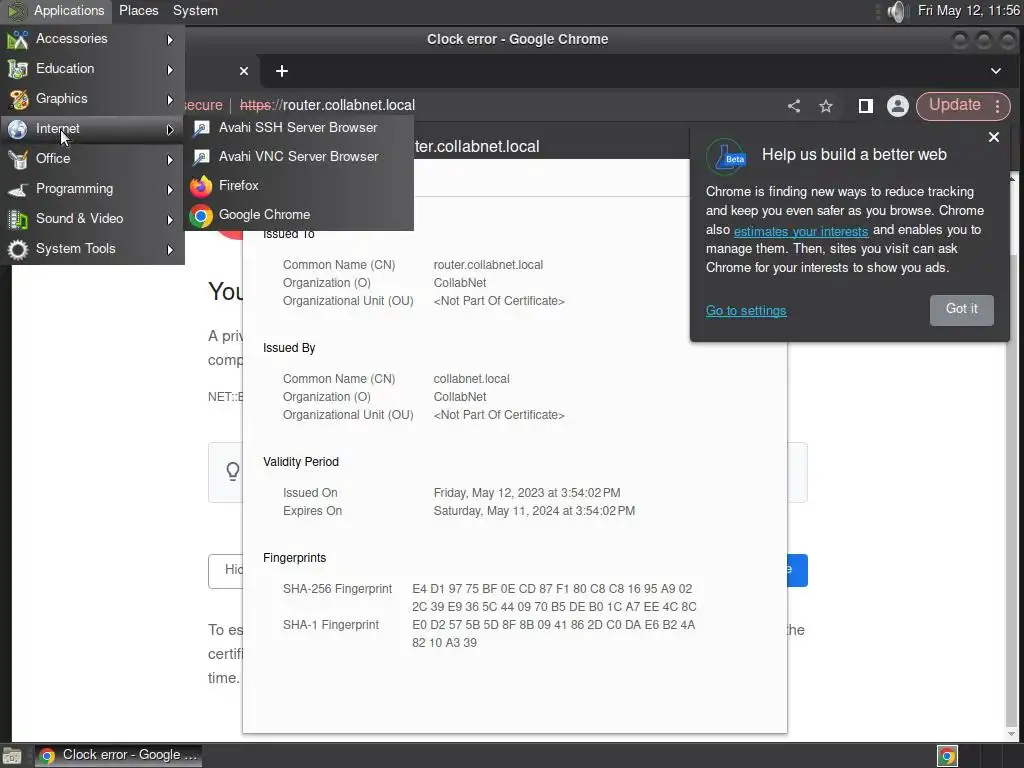Expand the System Tools submenu arrow
The height and width of the screenshot is (768, 1024).
pyautogui.click(x=170, y=250)
